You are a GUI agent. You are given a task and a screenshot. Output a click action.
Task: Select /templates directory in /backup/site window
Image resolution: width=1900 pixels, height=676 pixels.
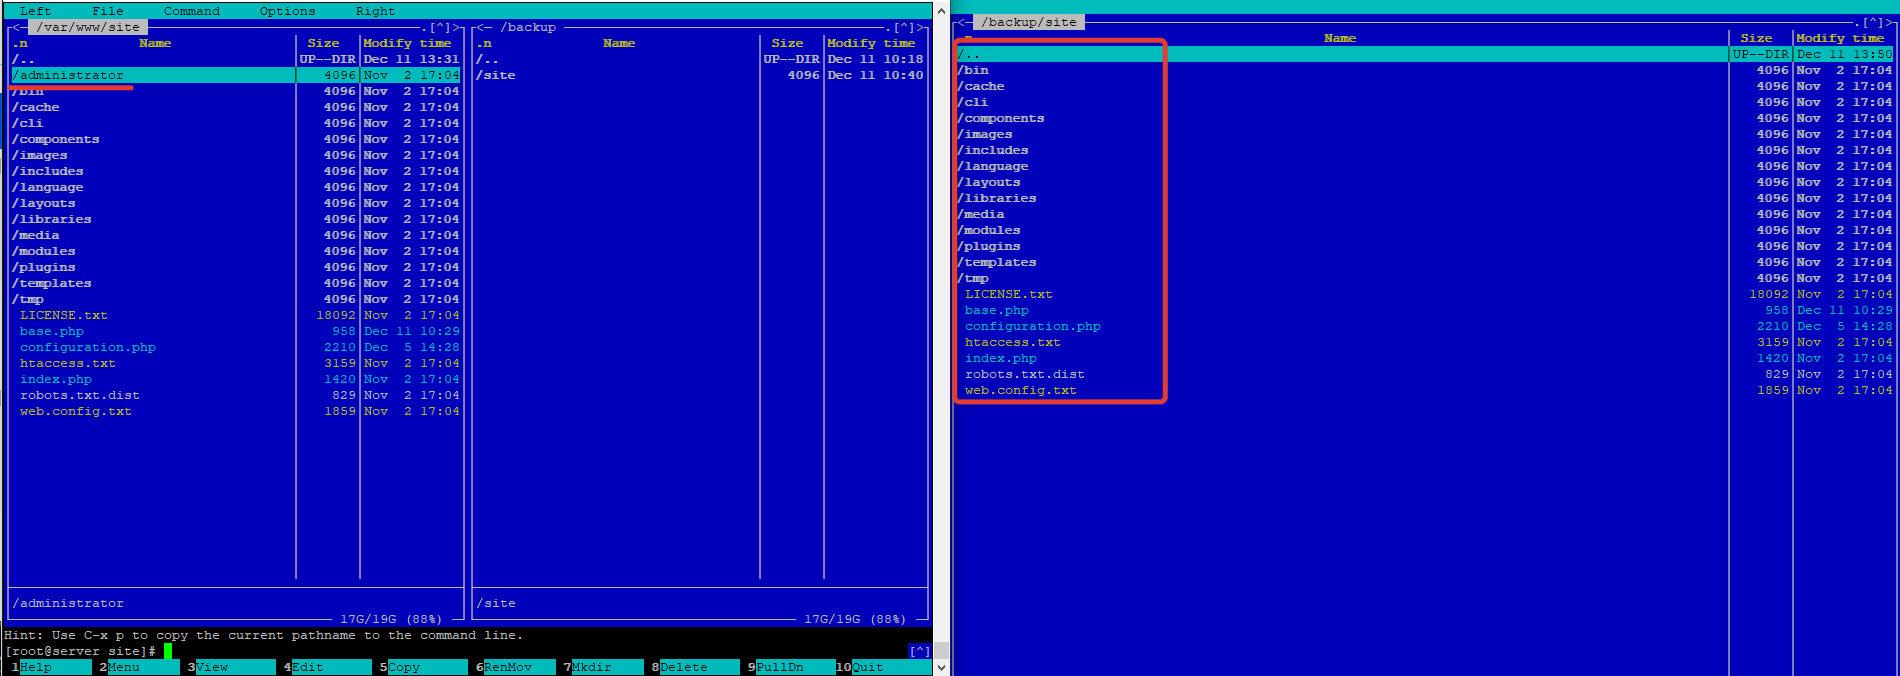(x=1424, y=262)
